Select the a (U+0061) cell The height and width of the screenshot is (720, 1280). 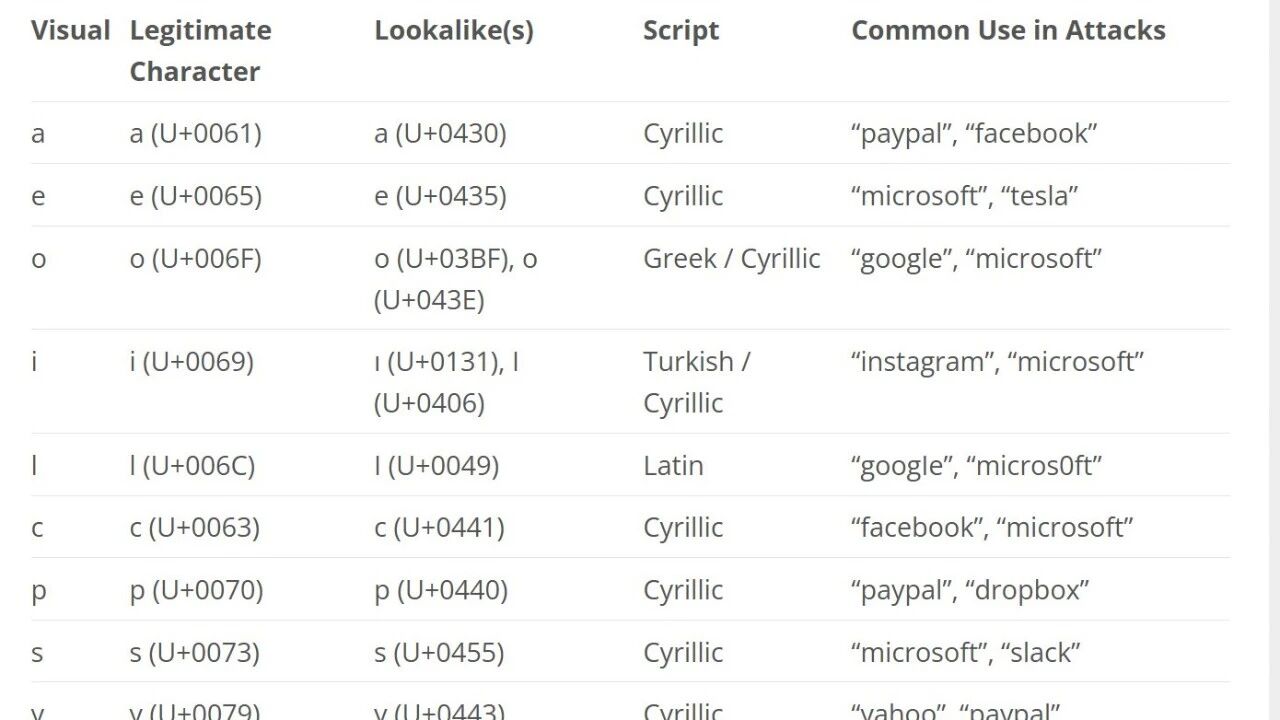click(x=196, y=133)
